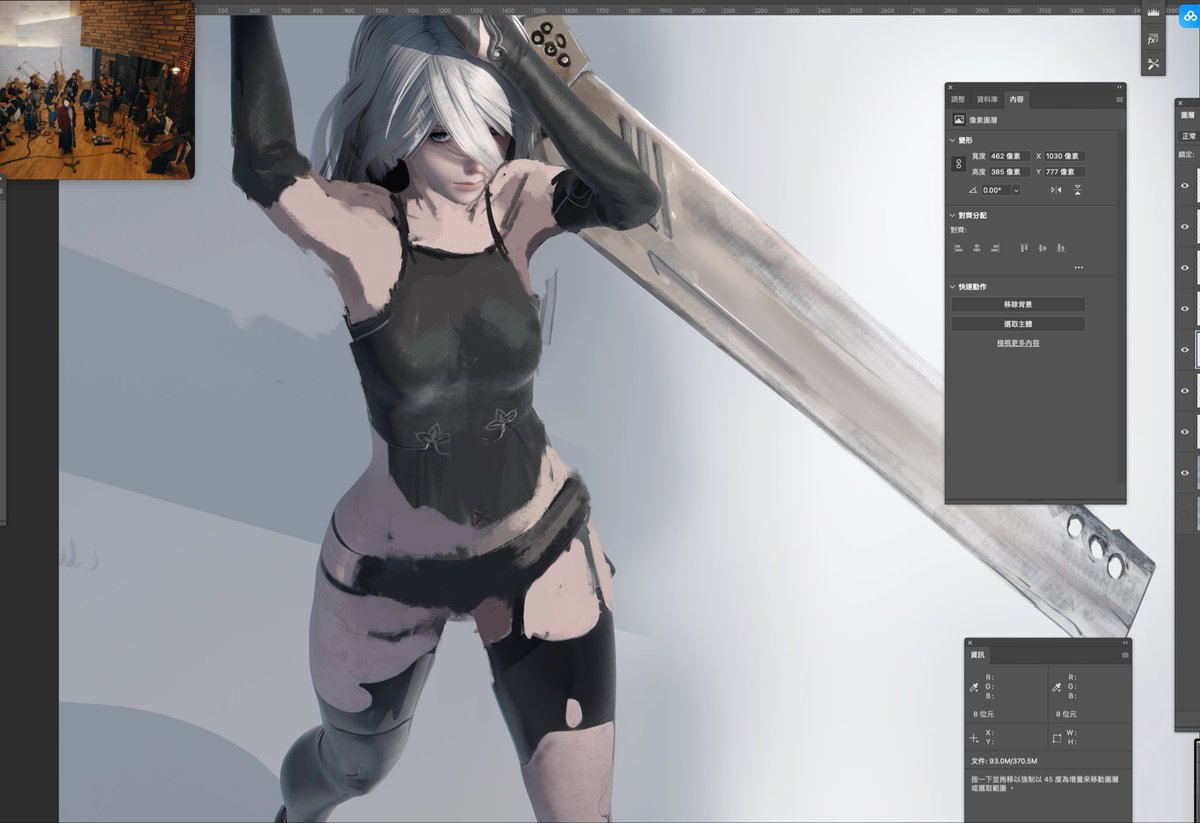Open more align options (three dots)
The image size is (1200, 823).
[1078, 268]
